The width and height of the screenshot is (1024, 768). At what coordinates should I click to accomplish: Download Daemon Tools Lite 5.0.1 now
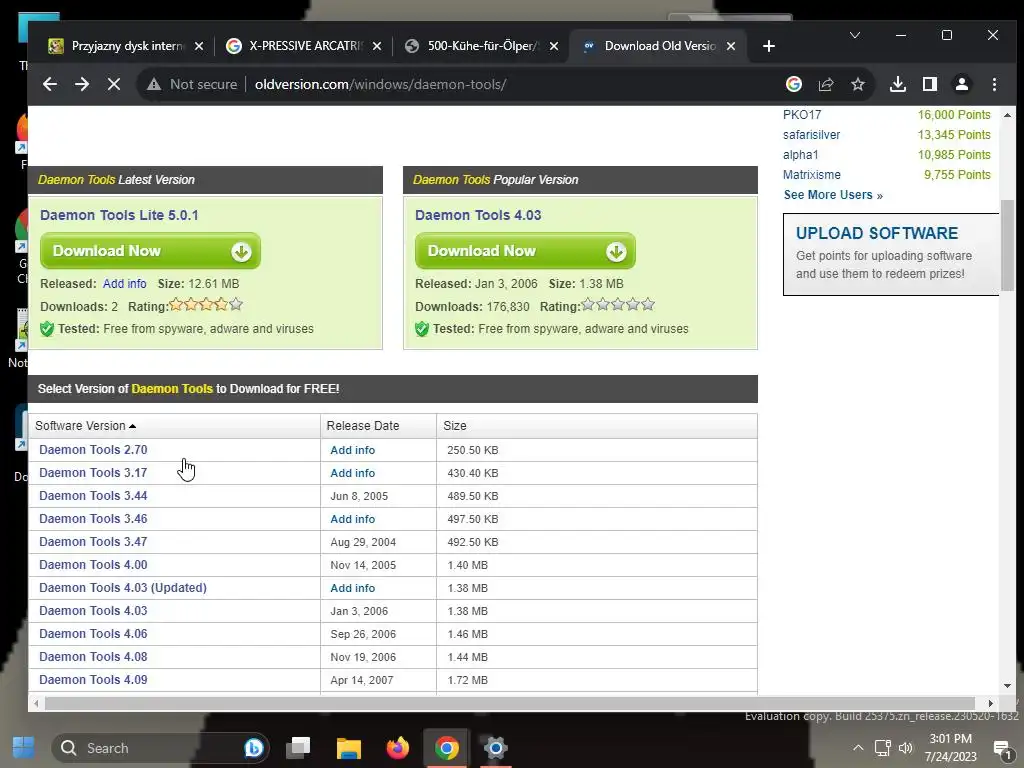click(150, 251)
